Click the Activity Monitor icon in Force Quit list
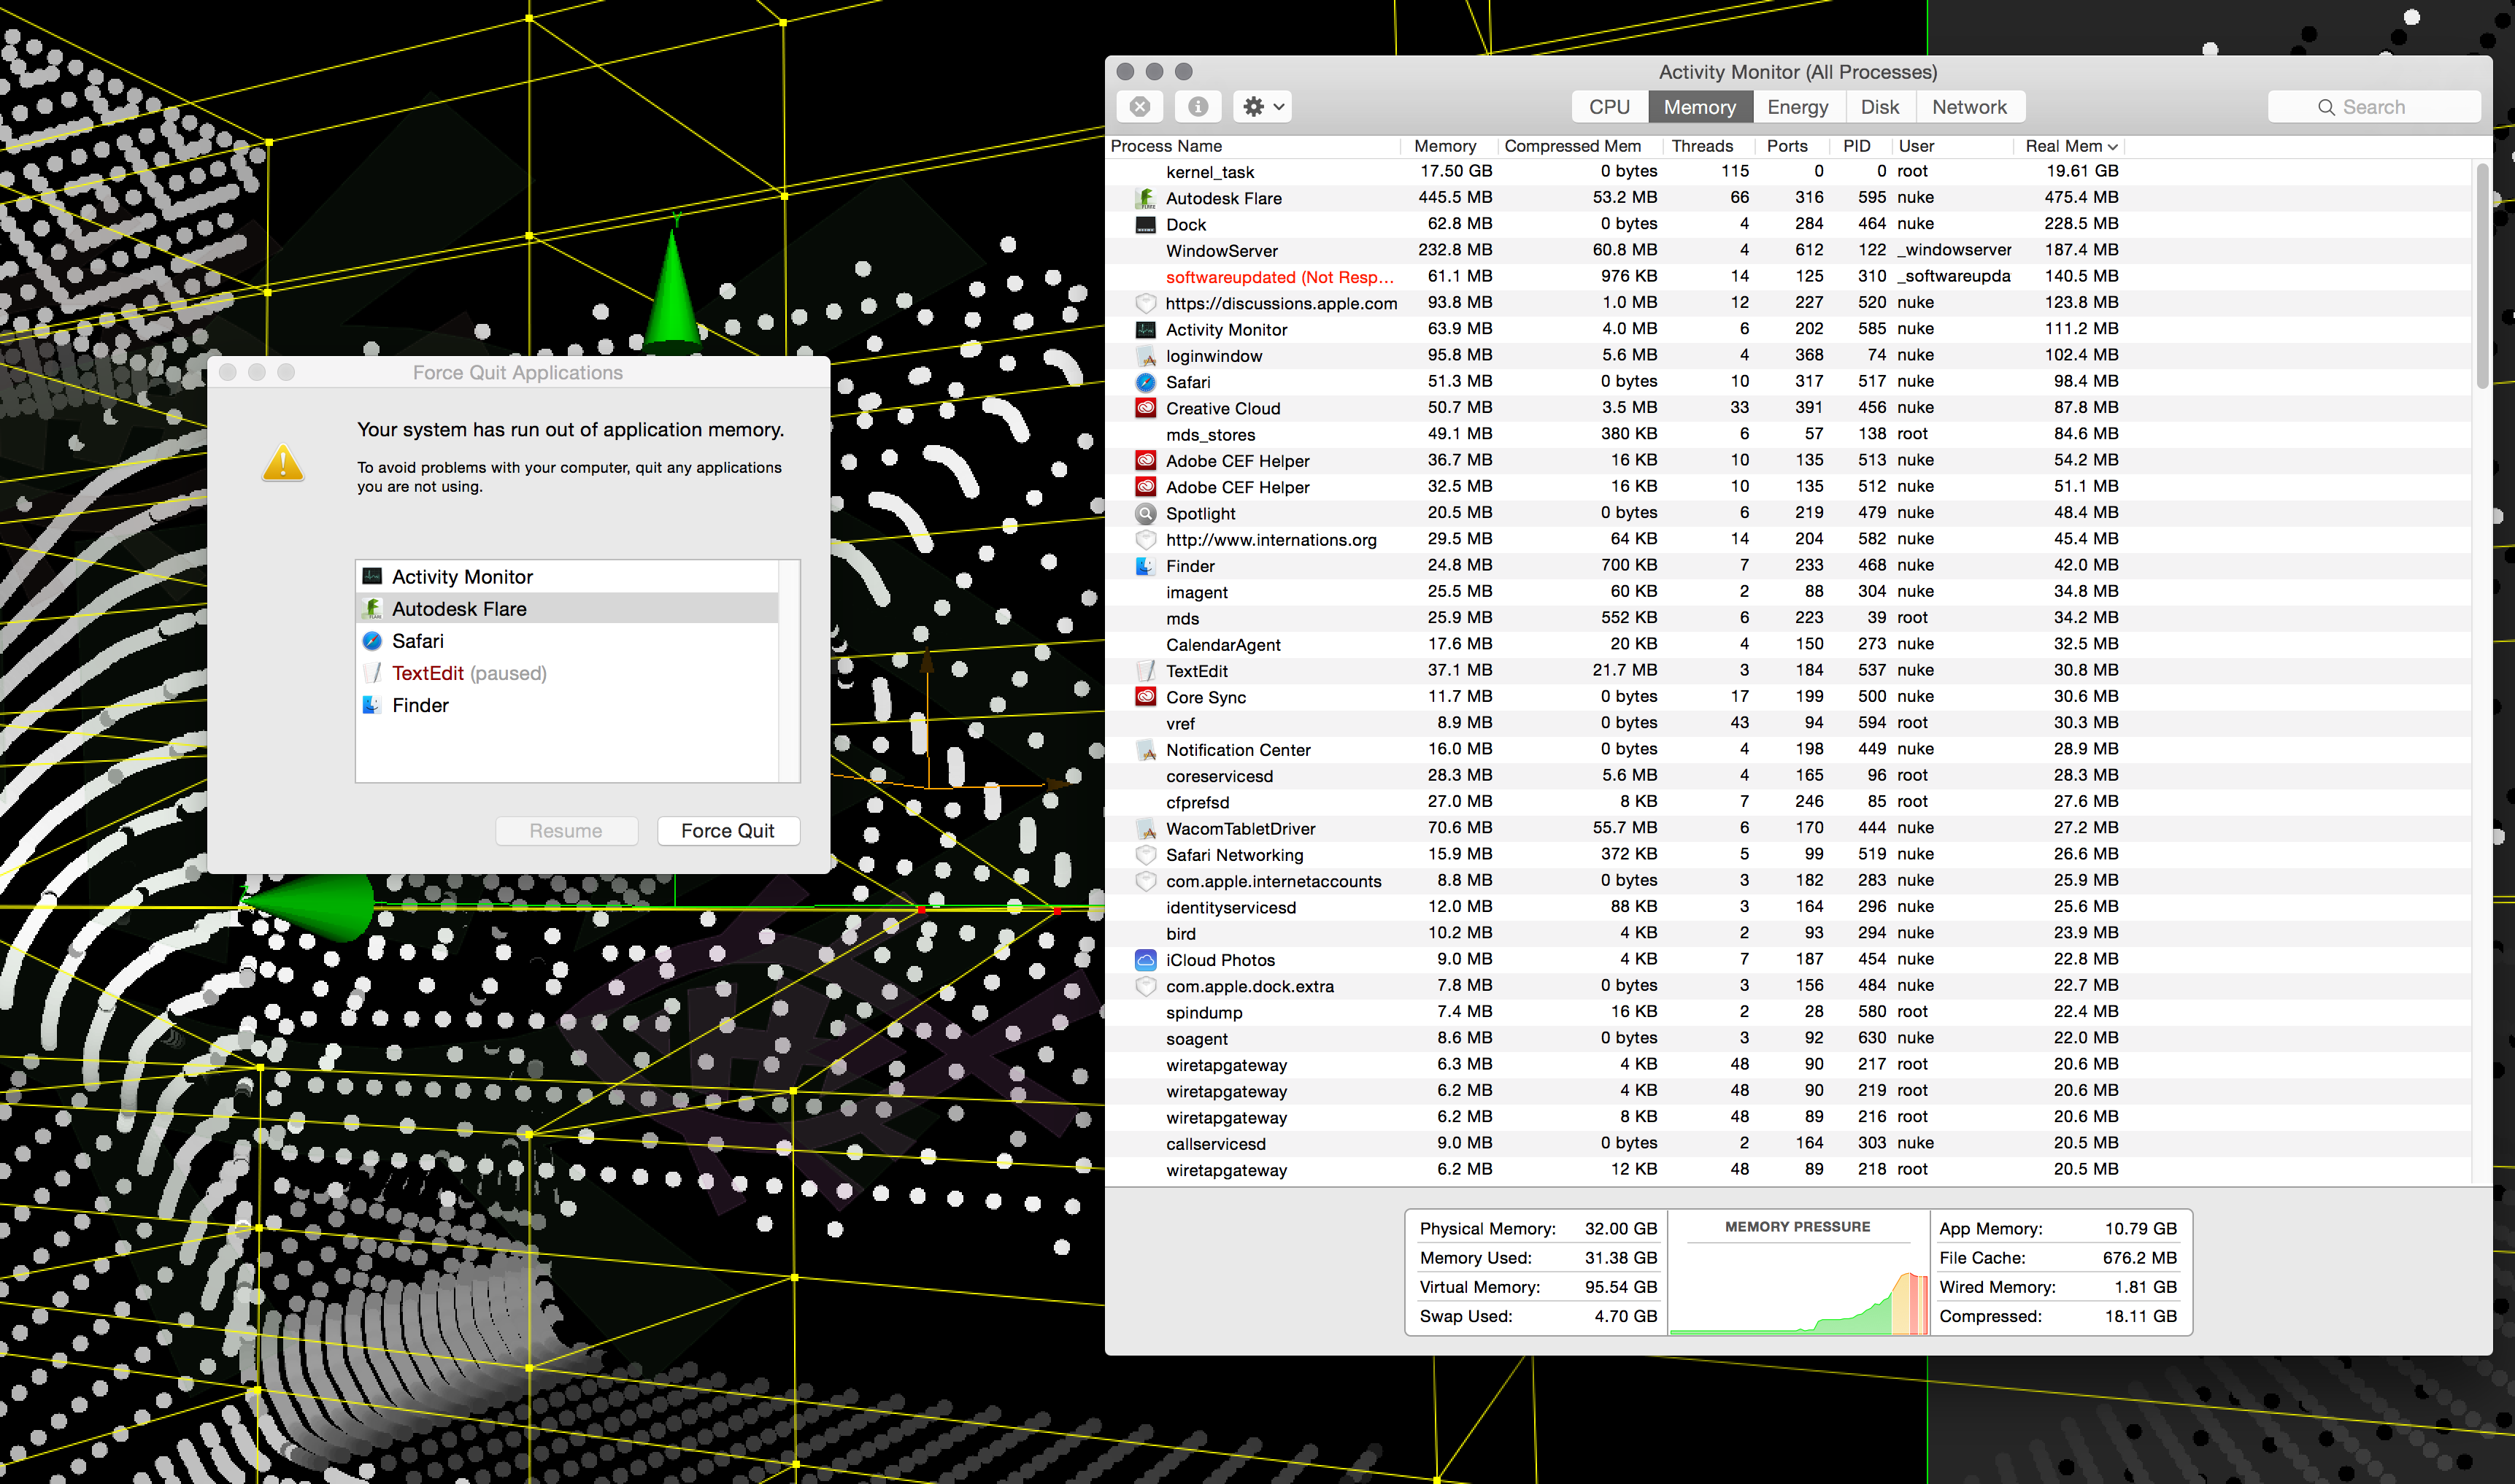This screenshot has height=1484, width=2515. (372, 577)
